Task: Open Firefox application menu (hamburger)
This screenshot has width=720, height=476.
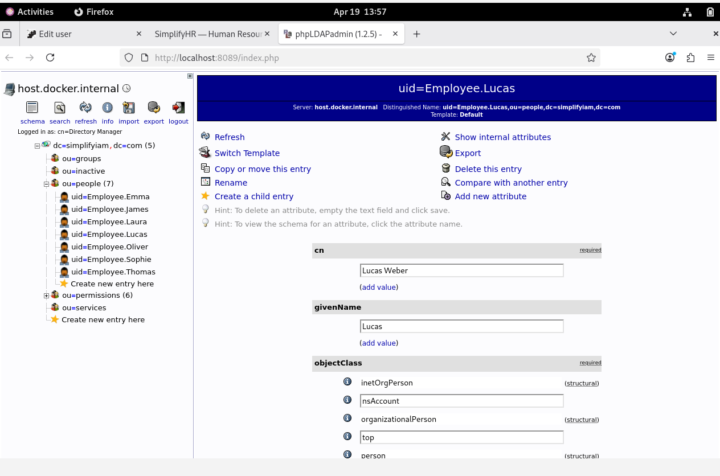Action: [x=710, y=57]
